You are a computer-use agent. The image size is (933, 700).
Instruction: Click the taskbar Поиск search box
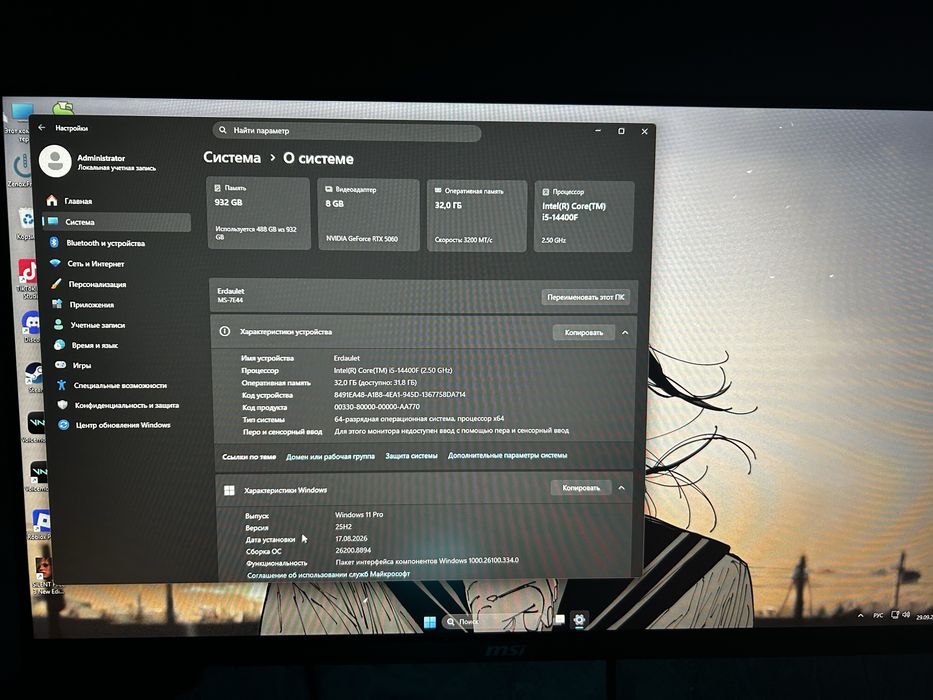pyautogui.click(x=496, y=621)
